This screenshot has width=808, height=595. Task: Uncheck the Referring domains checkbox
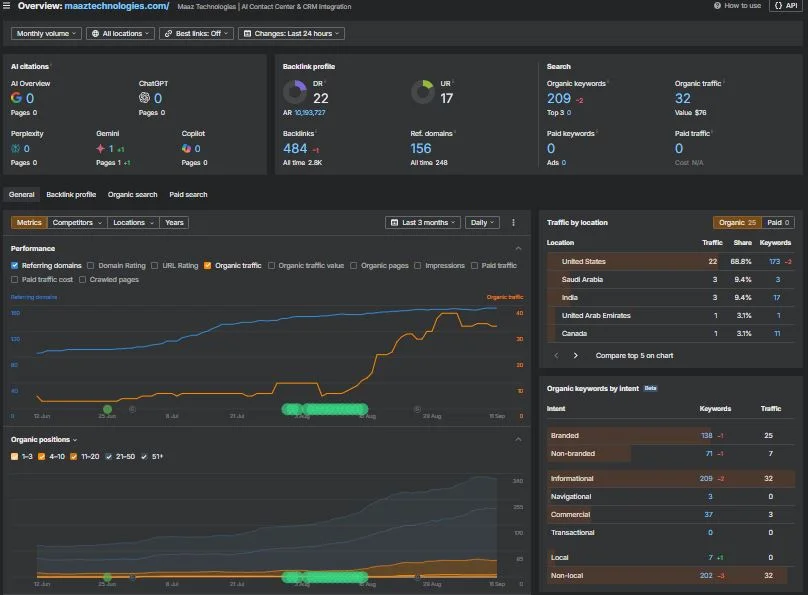(x=14, y=265)
